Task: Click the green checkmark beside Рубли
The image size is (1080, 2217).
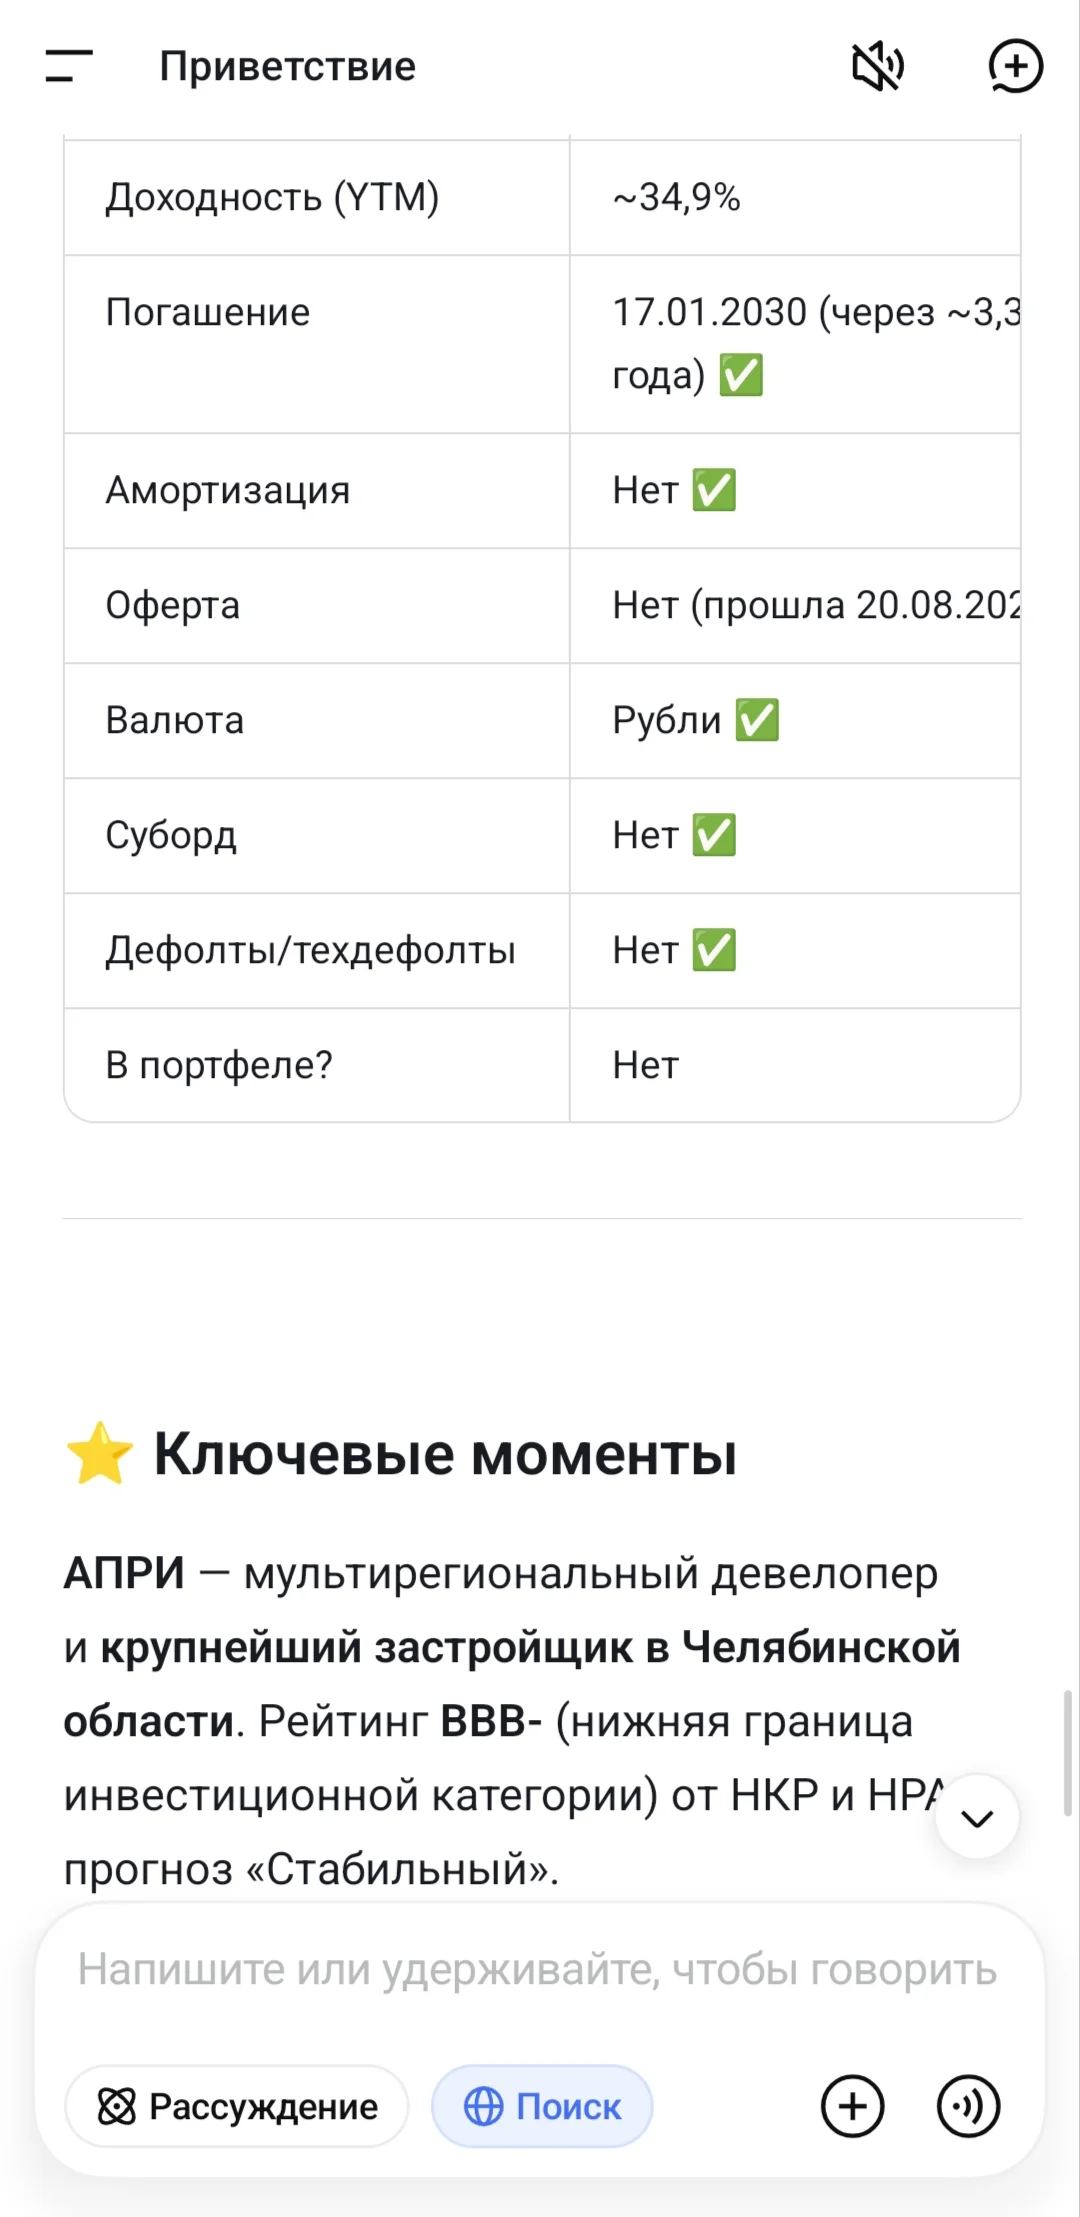Action: 757,720
